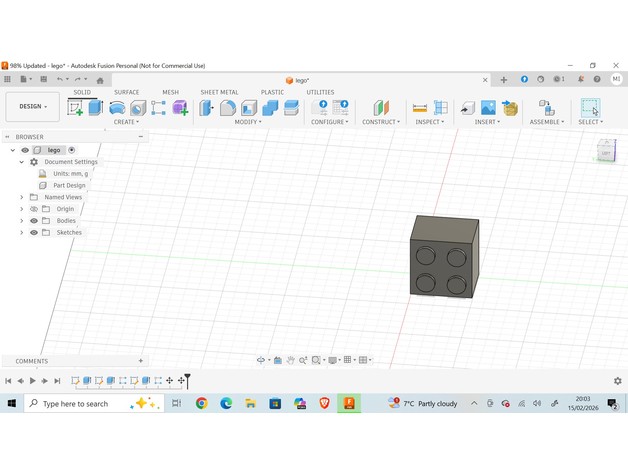Jump to timeline end
The height and width of the screenshot is (472, 628).
pos(57,381)
